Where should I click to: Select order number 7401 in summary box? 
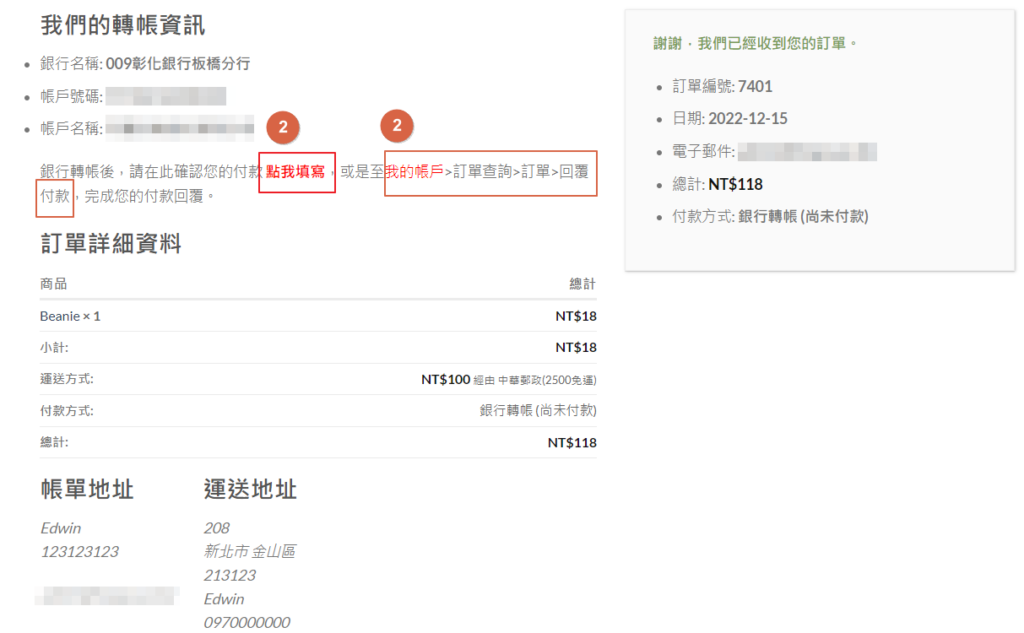click(x=755, y=87)
